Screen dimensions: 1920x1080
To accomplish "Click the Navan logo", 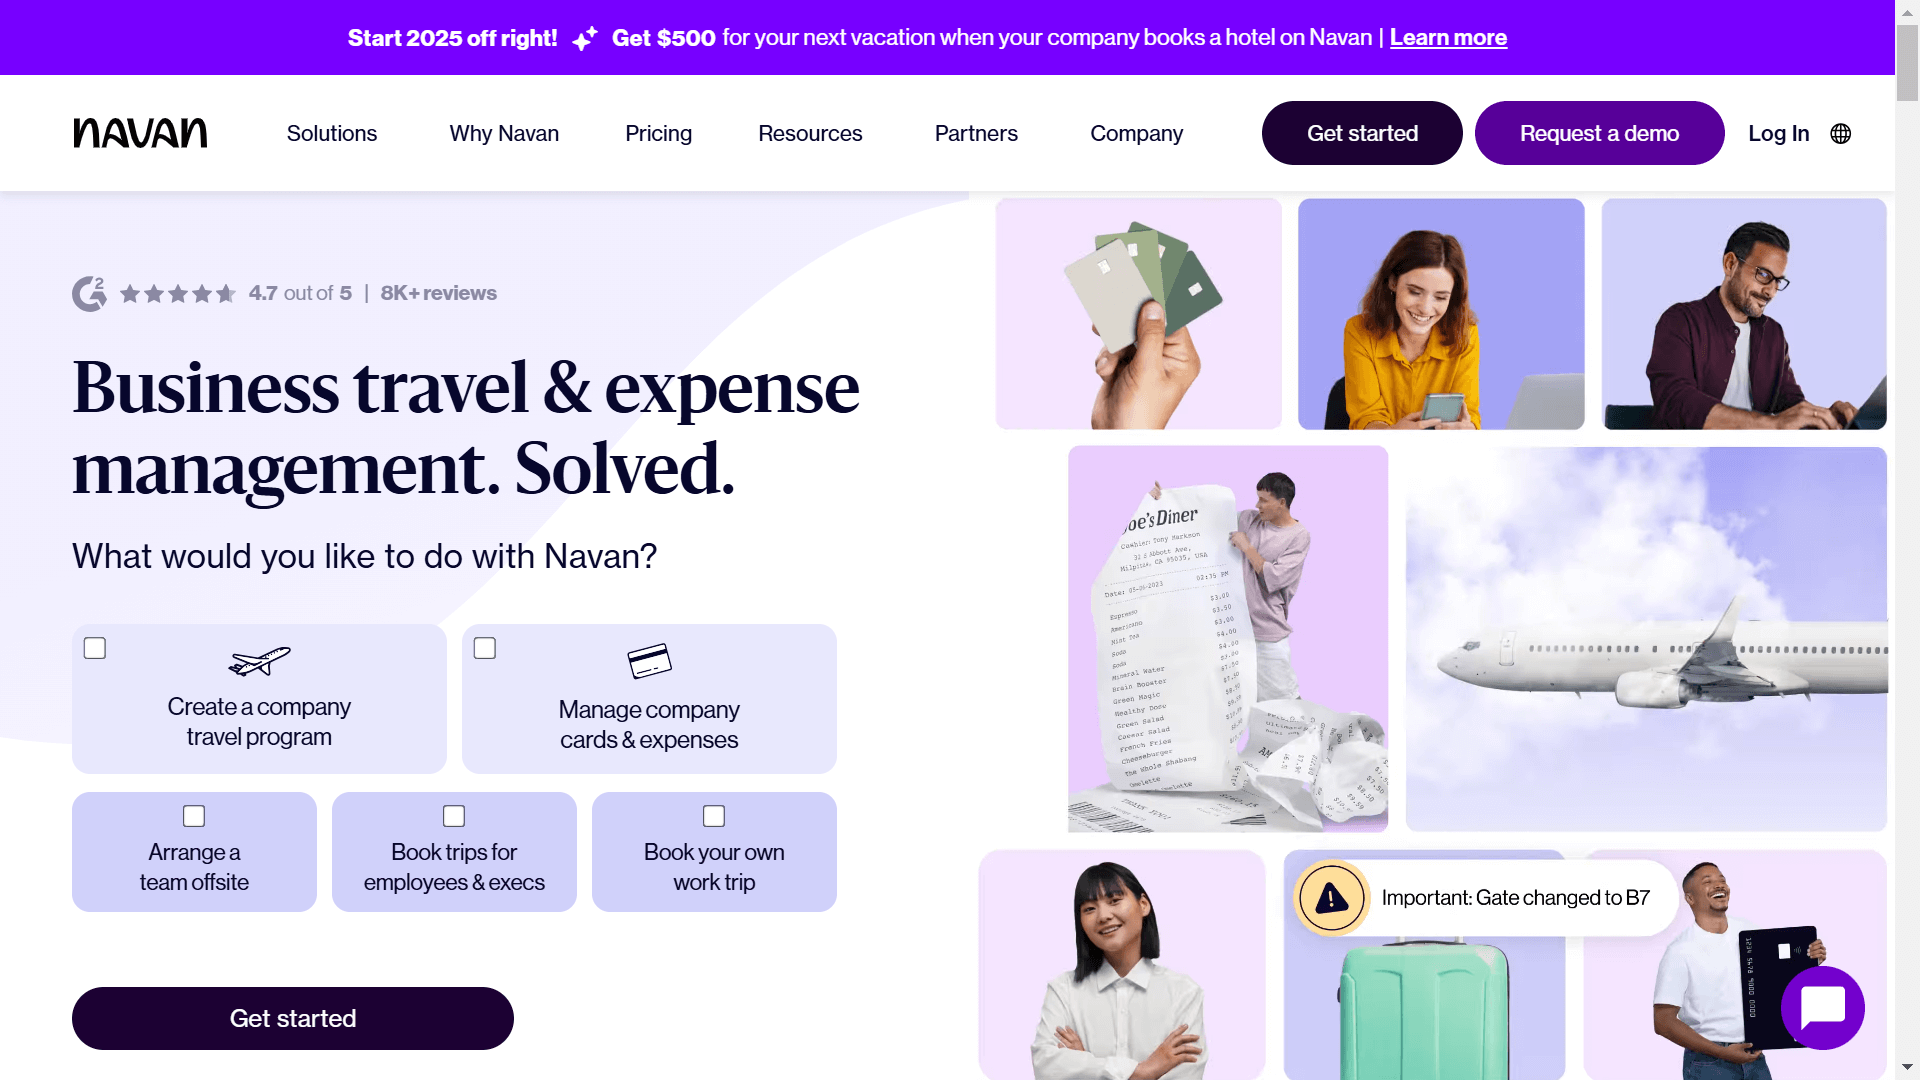I will click(140, 133).
